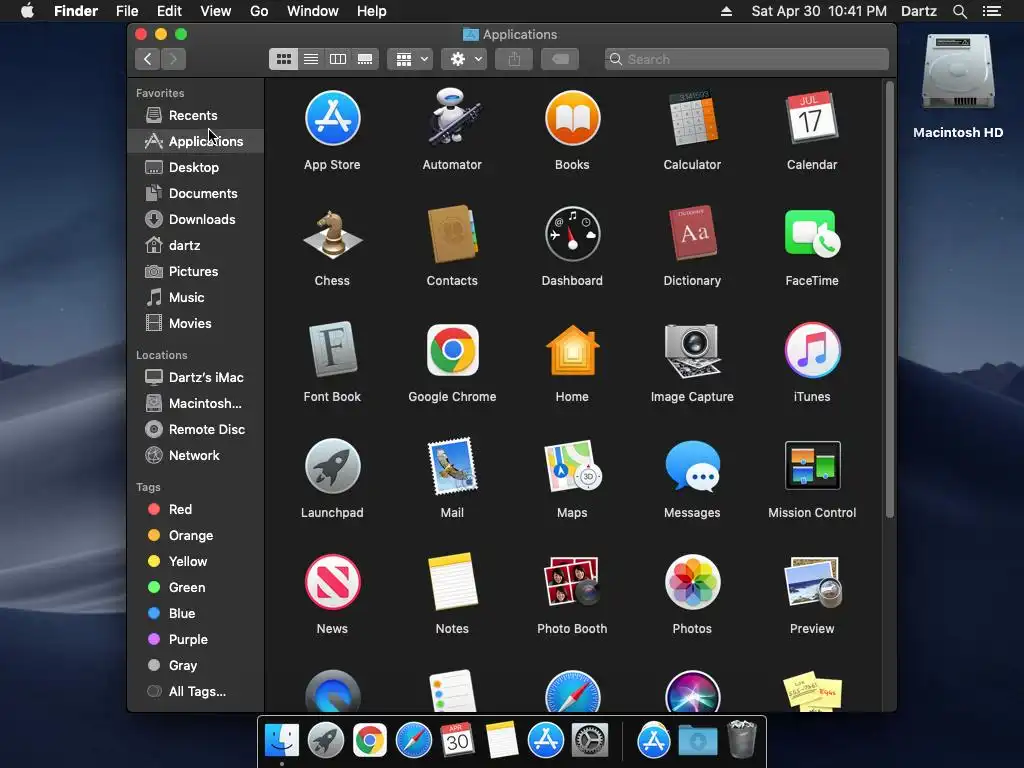The width and height of the screenshot is (1024, 768).
Task: Click the Edit Tags toolbar button
Action: [x=560, y=59]
